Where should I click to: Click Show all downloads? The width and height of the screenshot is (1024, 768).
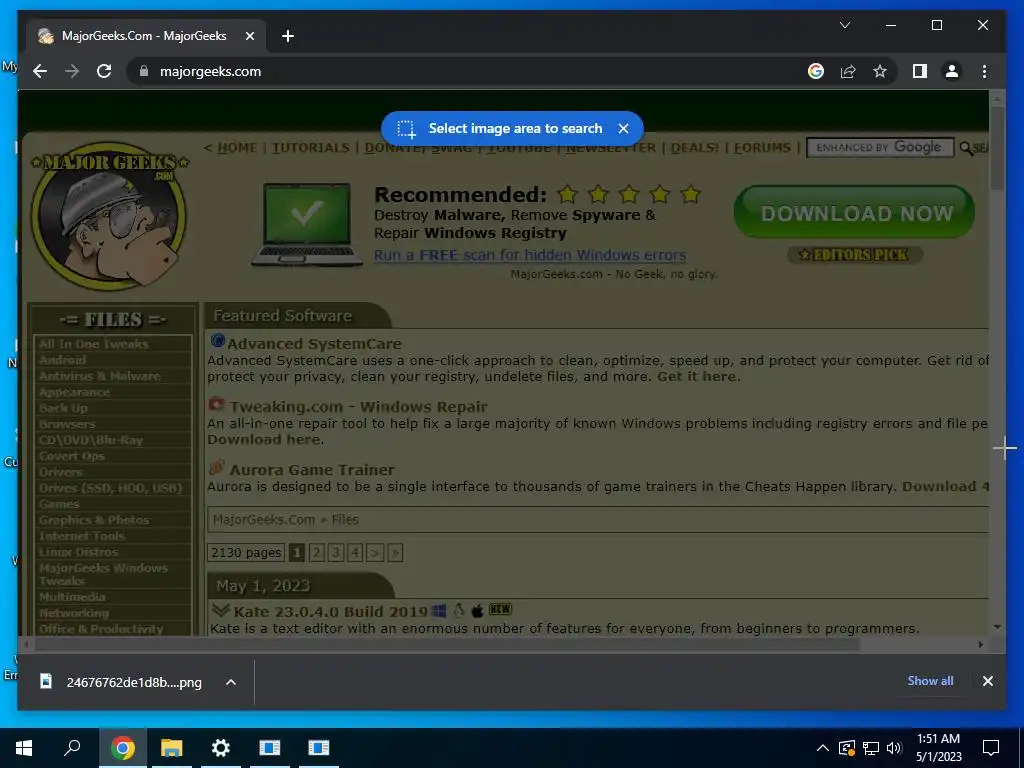coord(930,680)
